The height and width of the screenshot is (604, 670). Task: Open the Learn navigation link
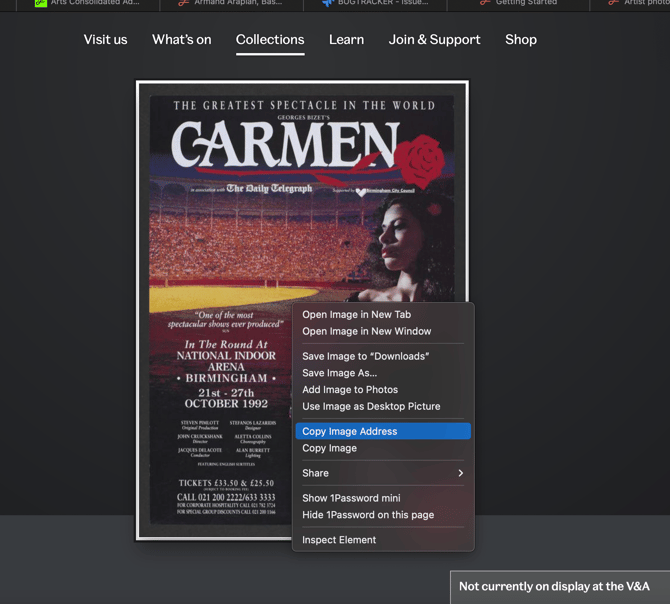click(347, 40)
